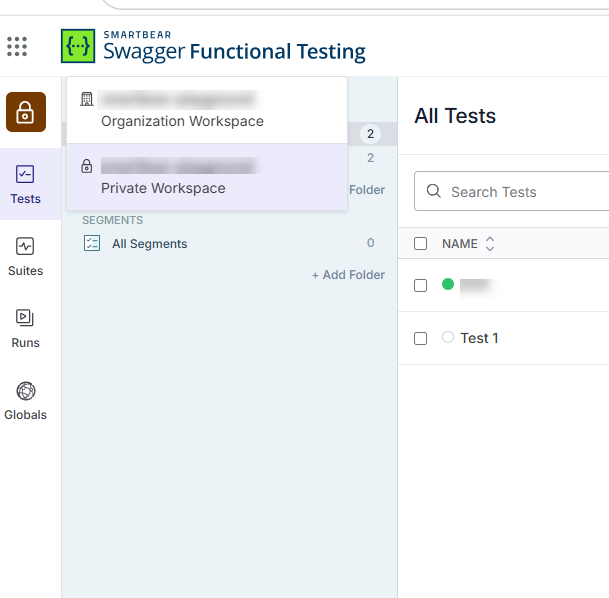This screenshot has width=609, height=598.
Task: Go to the Runs section label
Action: pos(26,343)
